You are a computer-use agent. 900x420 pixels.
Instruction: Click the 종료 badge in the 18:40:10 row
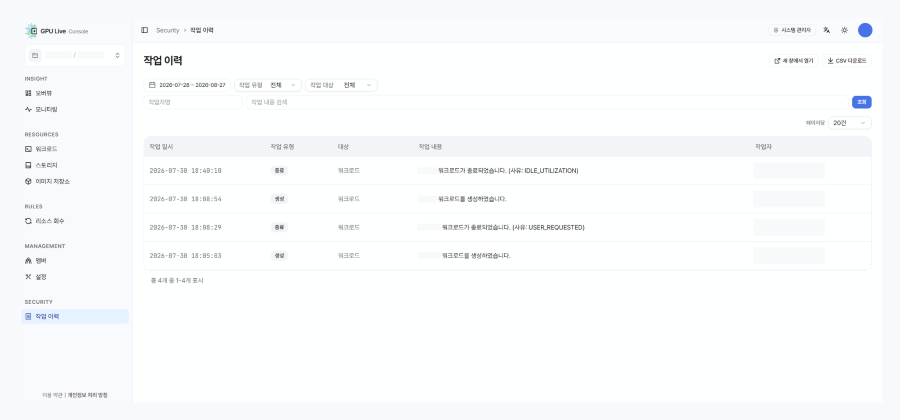(280, 170)
